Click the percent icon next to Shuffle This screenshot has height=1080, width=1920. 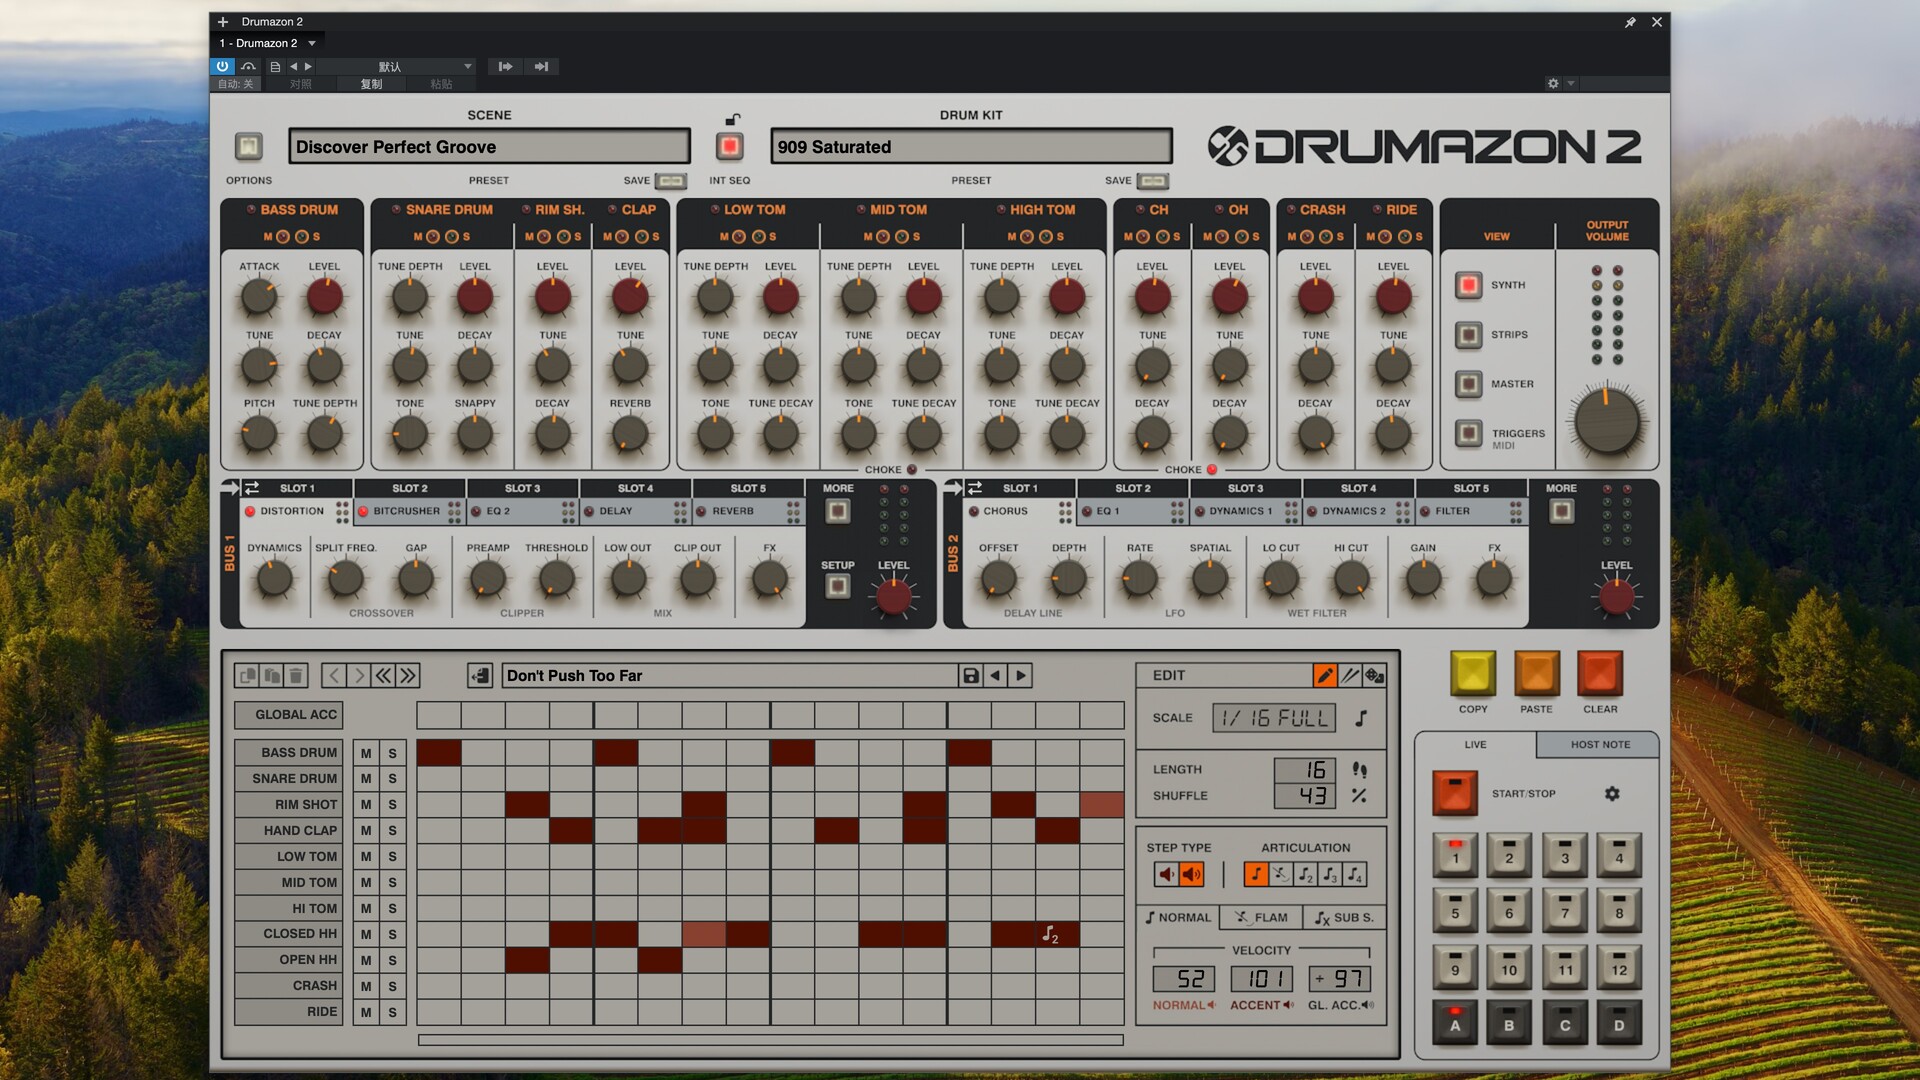click(x=1359, y=796)
